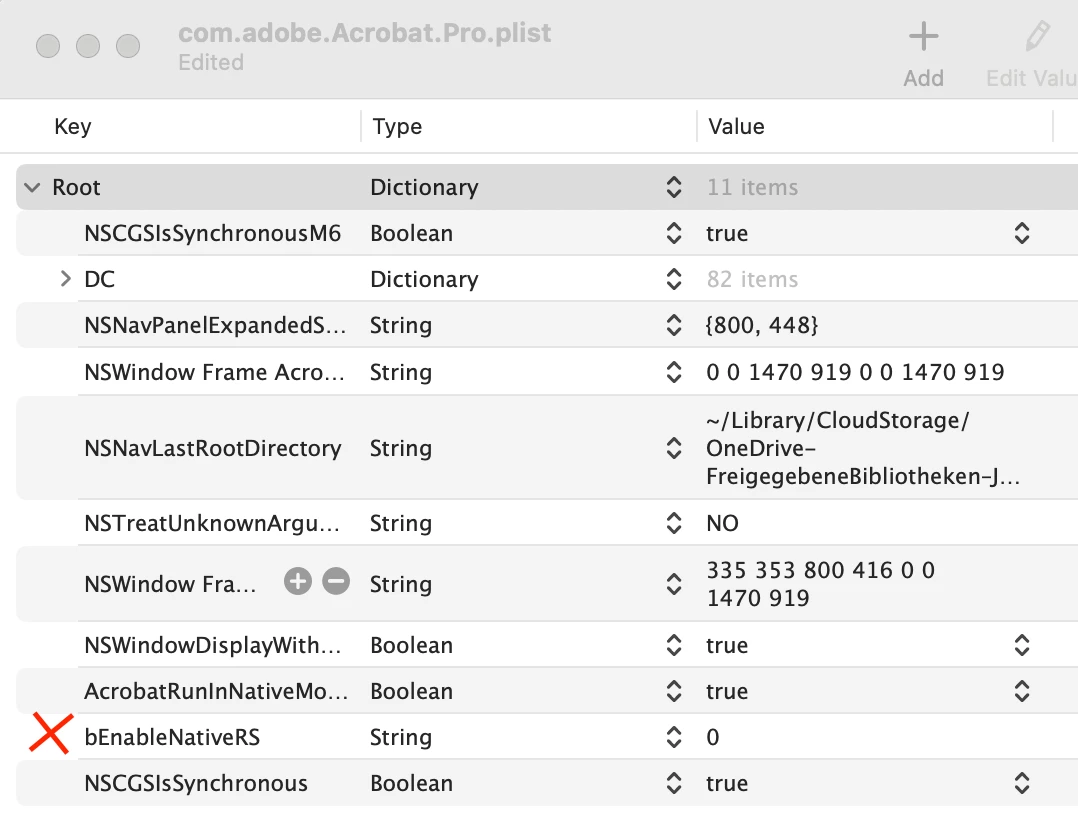The width and height of the screenshot is (1078, 832).
Task: Select the NSWindow Frame Acro… key
Action: tap(214, 372)
